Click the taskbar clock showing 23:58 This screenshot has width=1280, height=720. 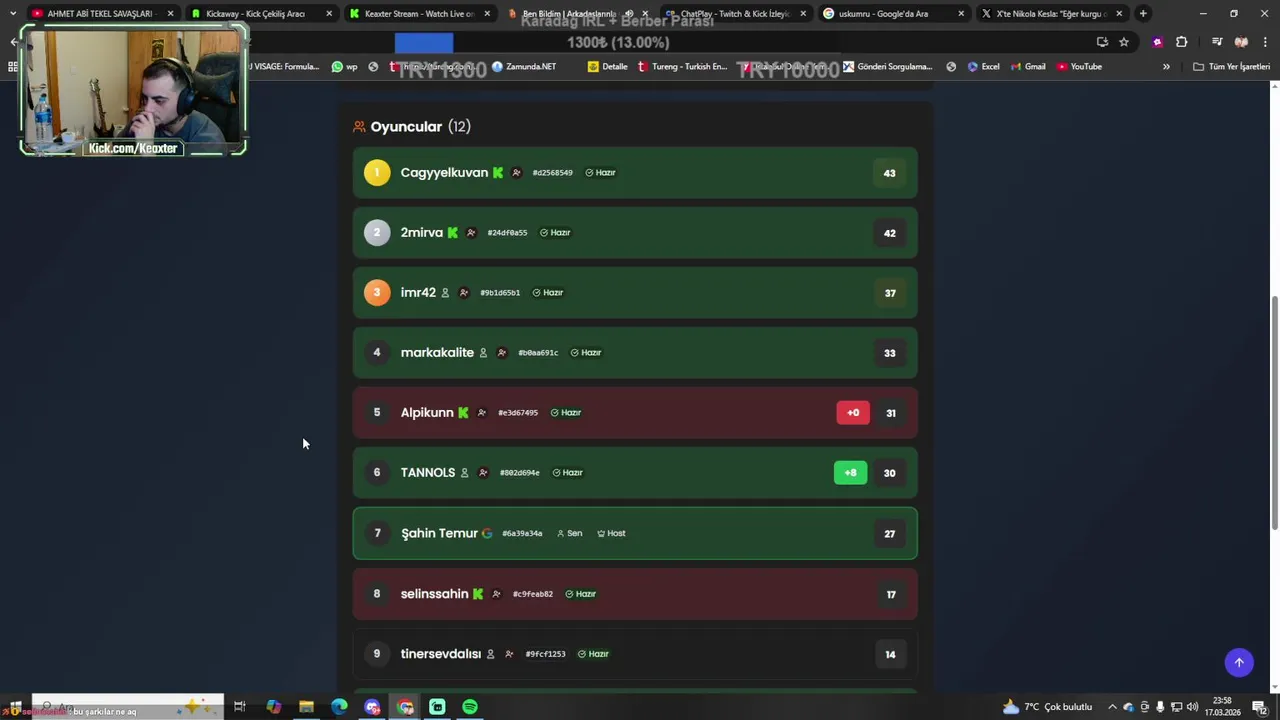(1222, 707)
